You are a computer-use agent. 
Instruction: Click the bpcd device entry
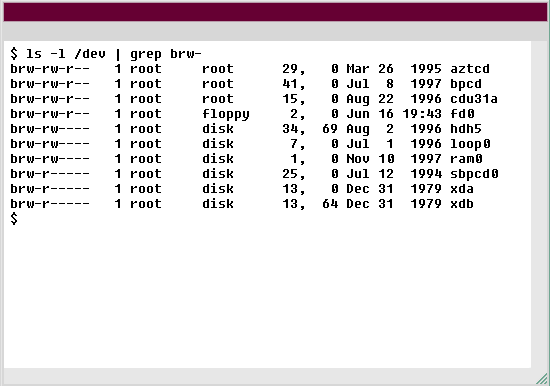click(x=466, y=84)
